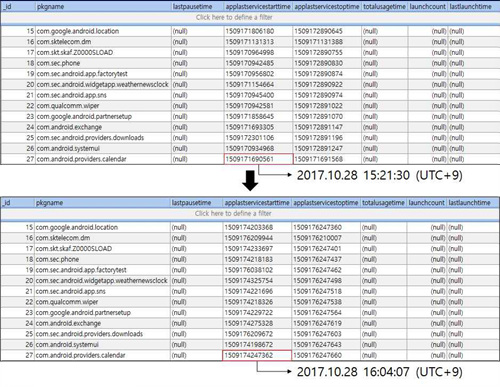
Task: Select cell with value 1509172890830
Action: click(327, 63)
